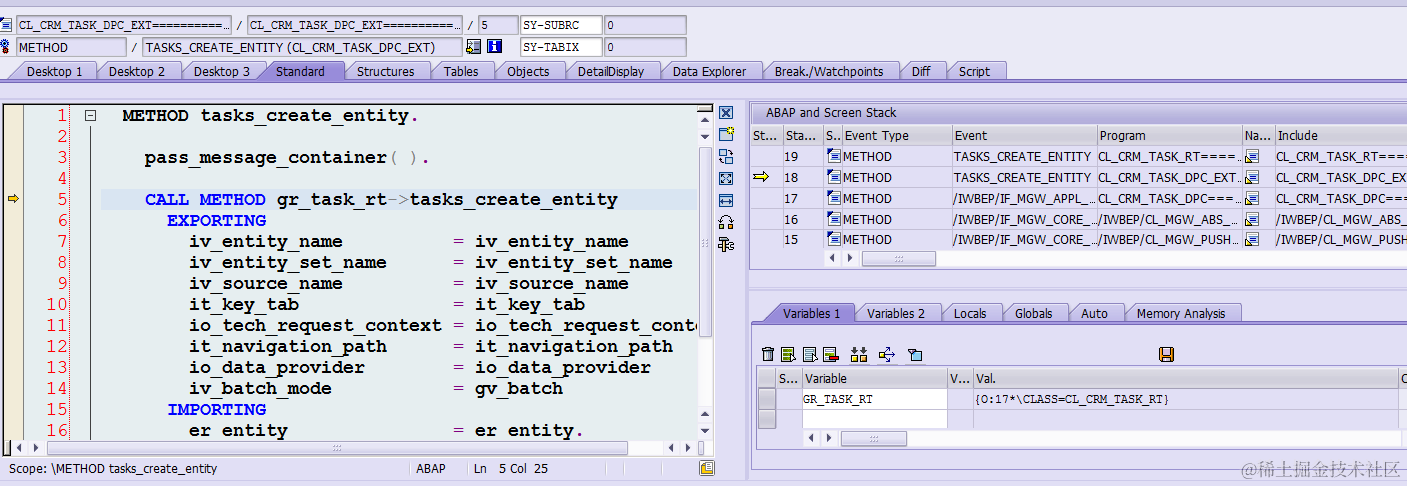Click the Event Type column header in stack
This screenshot has width=1407, height=486.
click(x=896, y=136)
